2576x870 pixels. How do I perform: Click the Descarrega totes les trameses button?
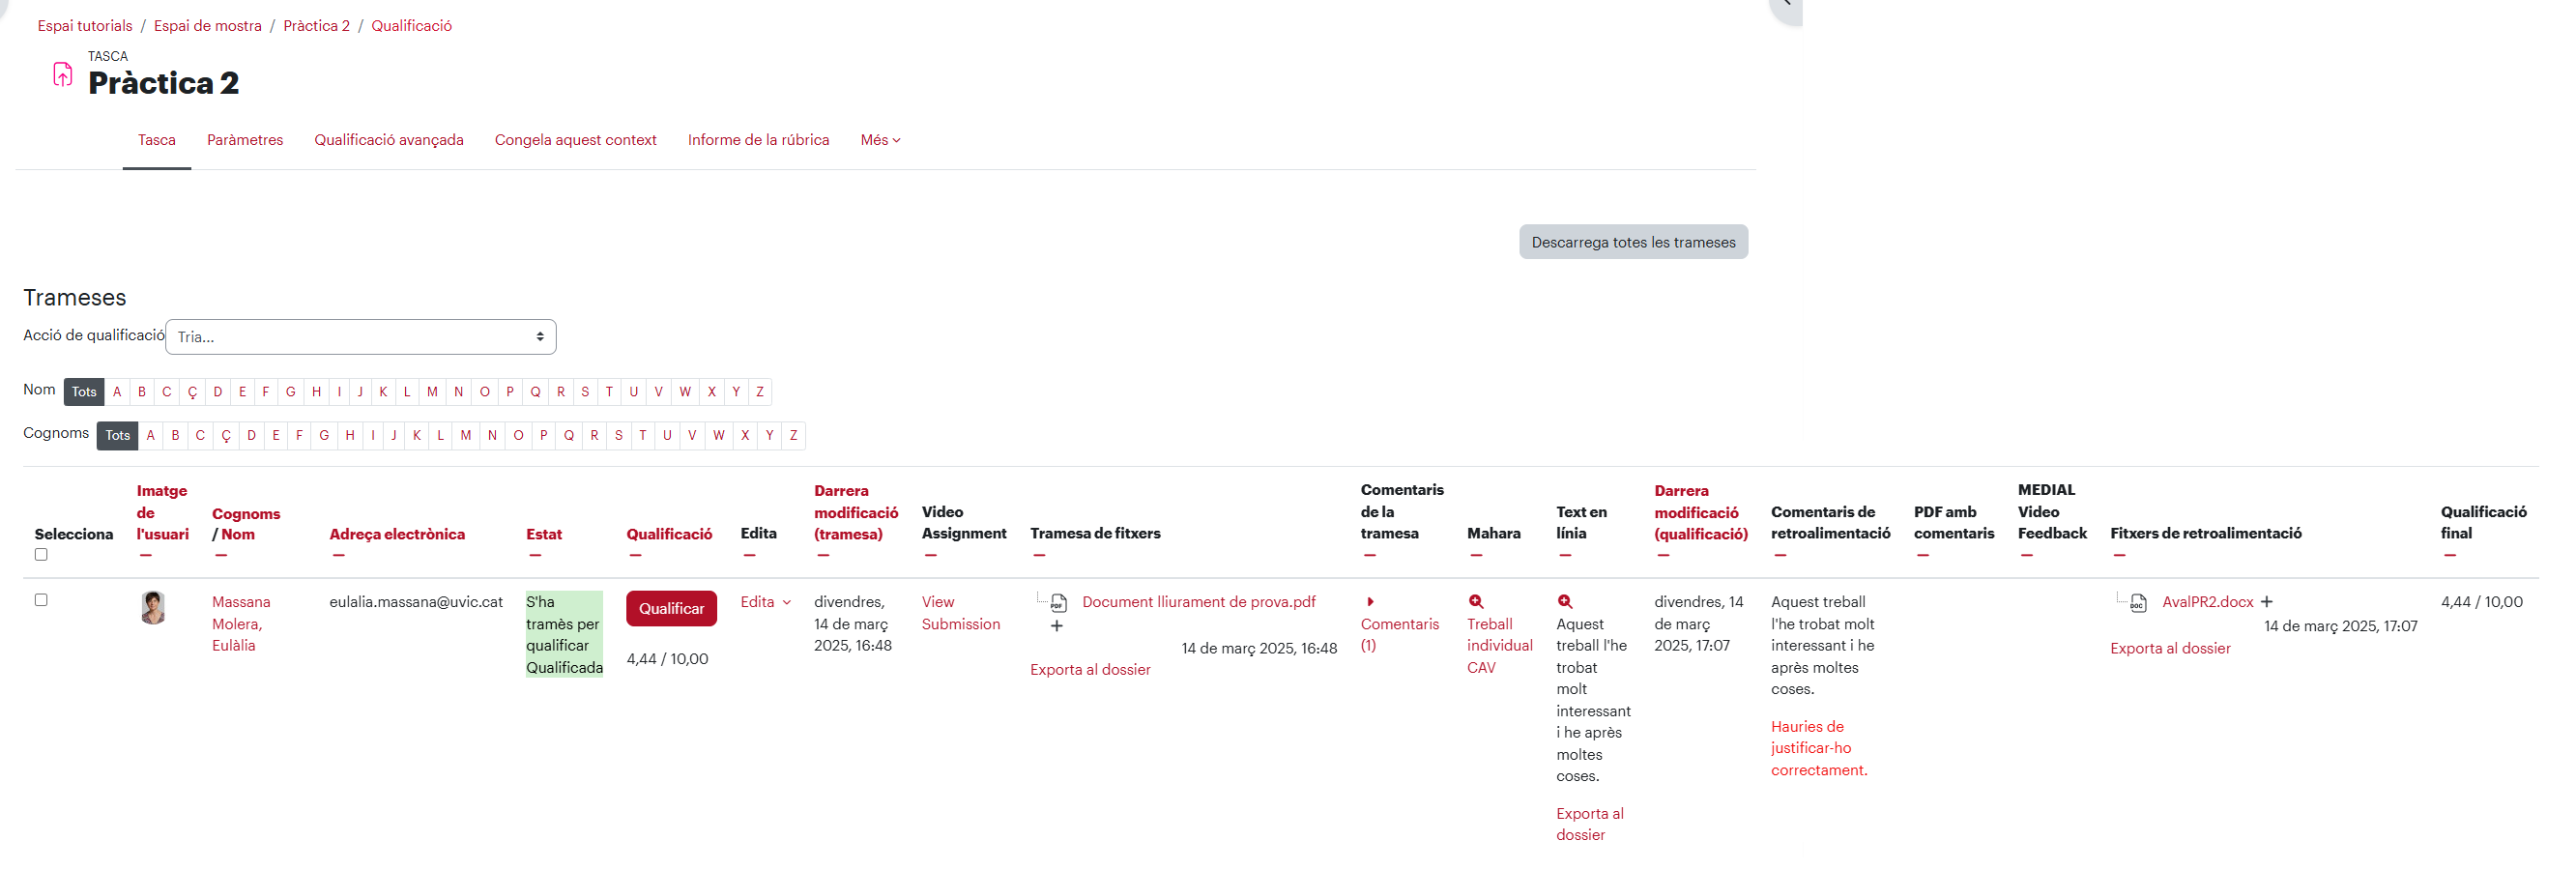(1634, 242)
